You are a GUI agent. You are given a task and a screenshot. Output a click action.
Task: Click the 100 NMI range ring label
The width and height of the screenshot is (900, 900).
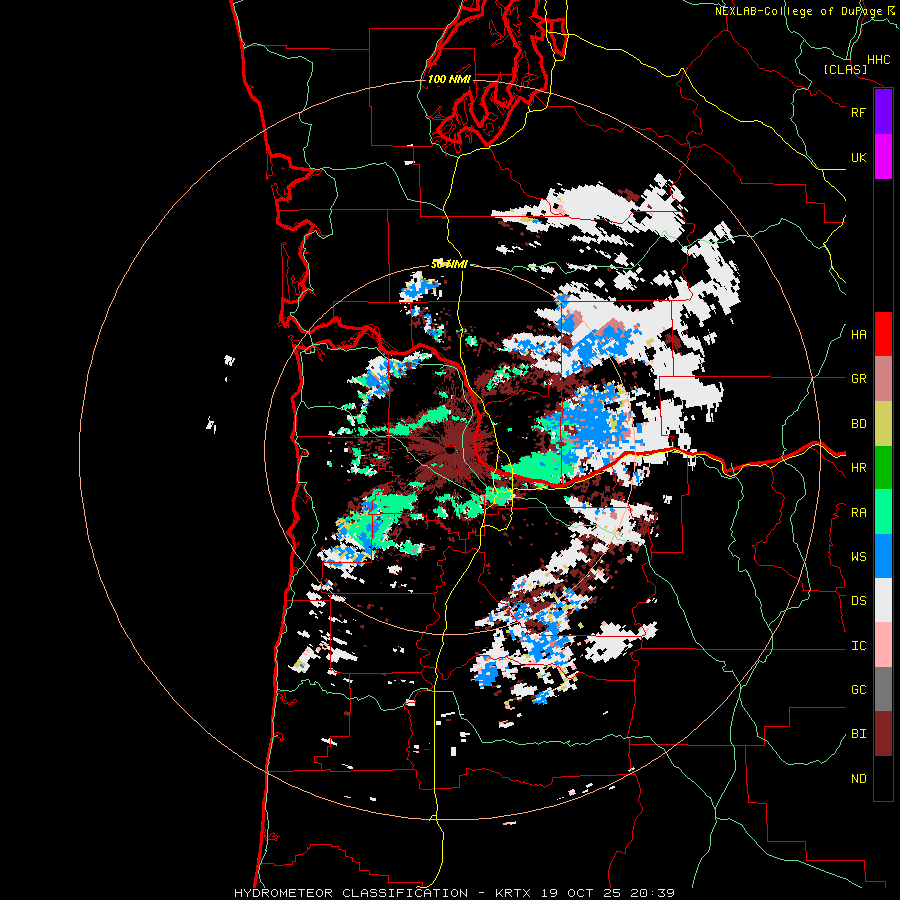449,79
